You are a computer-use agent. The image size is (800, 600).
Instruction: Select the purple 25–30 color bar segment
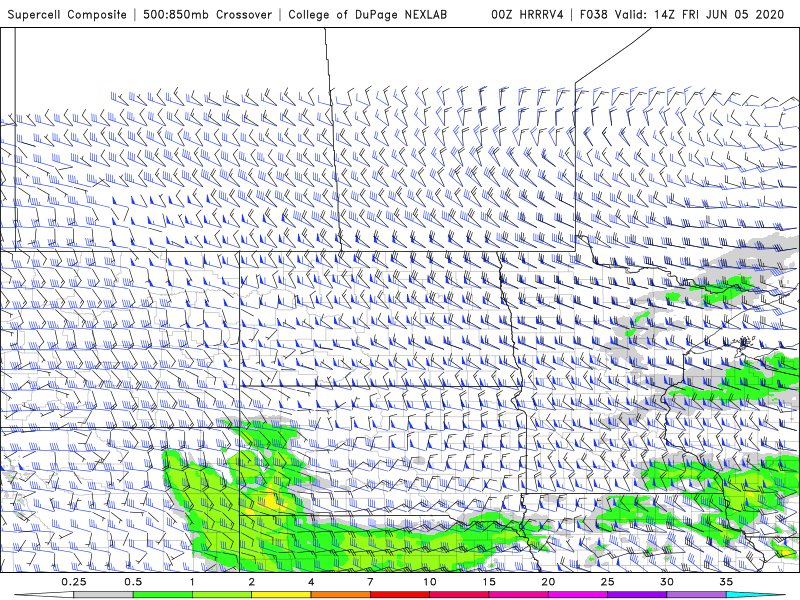click(637, 595)
